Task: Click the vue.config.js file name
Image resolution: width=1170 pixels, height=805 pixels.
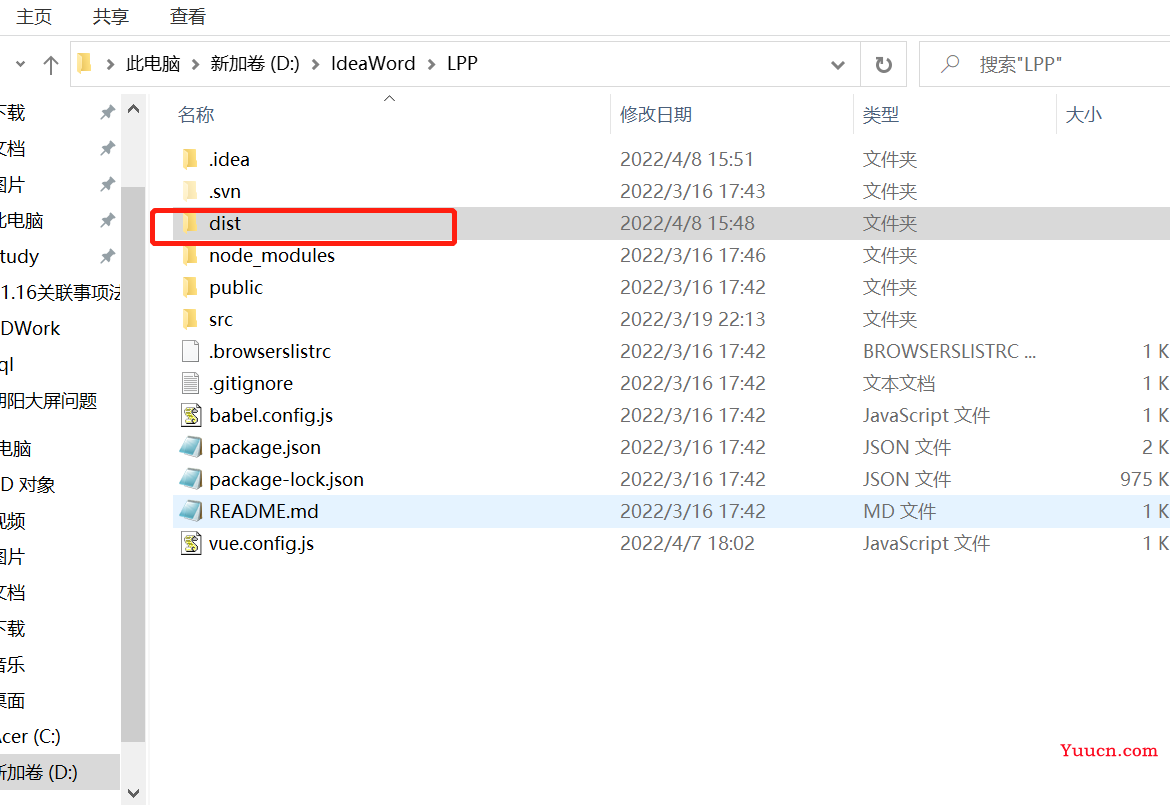Action: tap(261, 543)
